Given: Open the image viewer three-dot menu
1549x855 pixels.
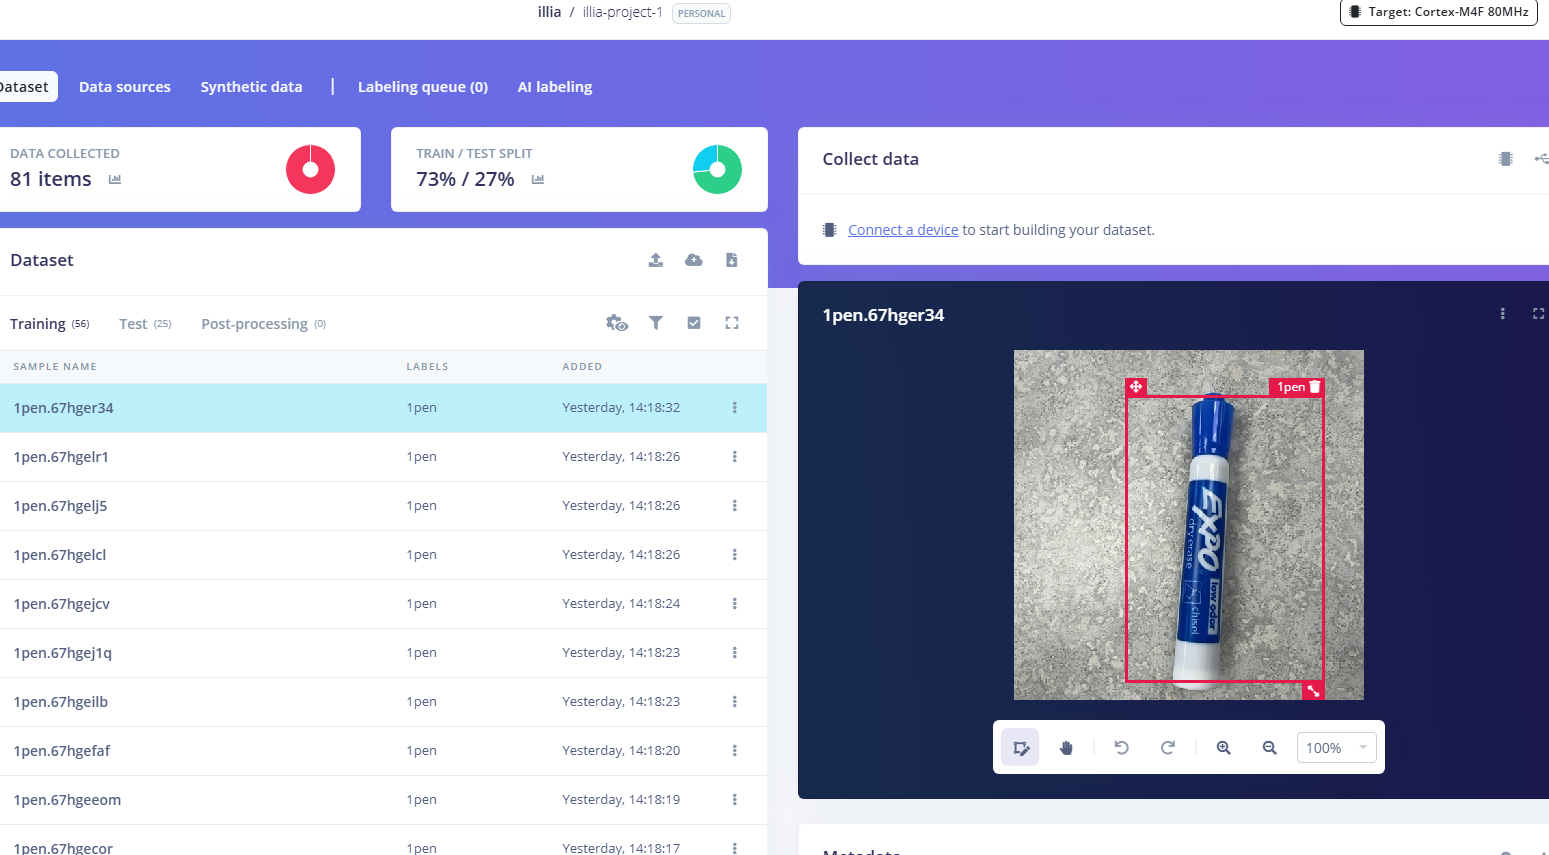Looking at the screenshot, I should (1502, 313).
